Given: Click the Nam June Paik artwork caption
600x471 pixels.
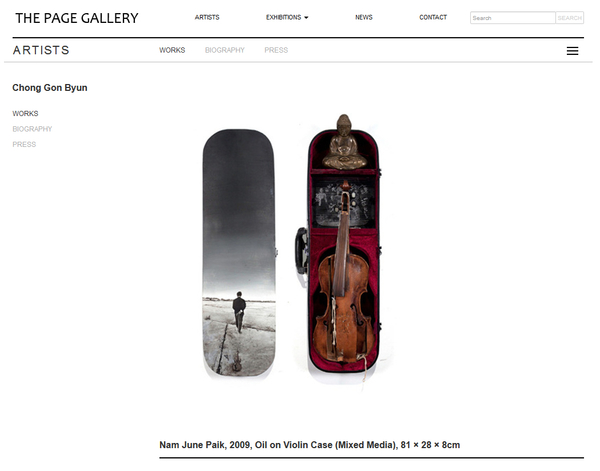Looking at the screenshot, I should click(x=310, y=445).
